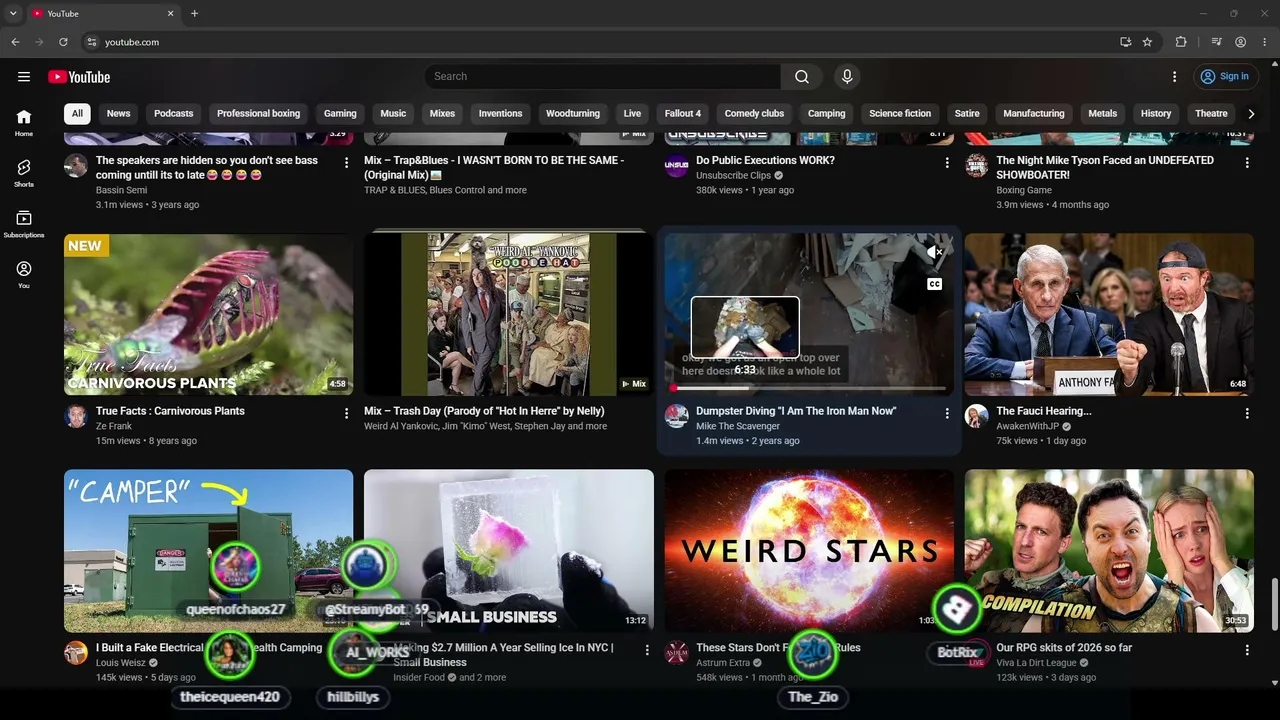The height and width of the screenshot is (720, 1280).
Task: Start voice search with the microphone
Action: [x=847, y=77]
